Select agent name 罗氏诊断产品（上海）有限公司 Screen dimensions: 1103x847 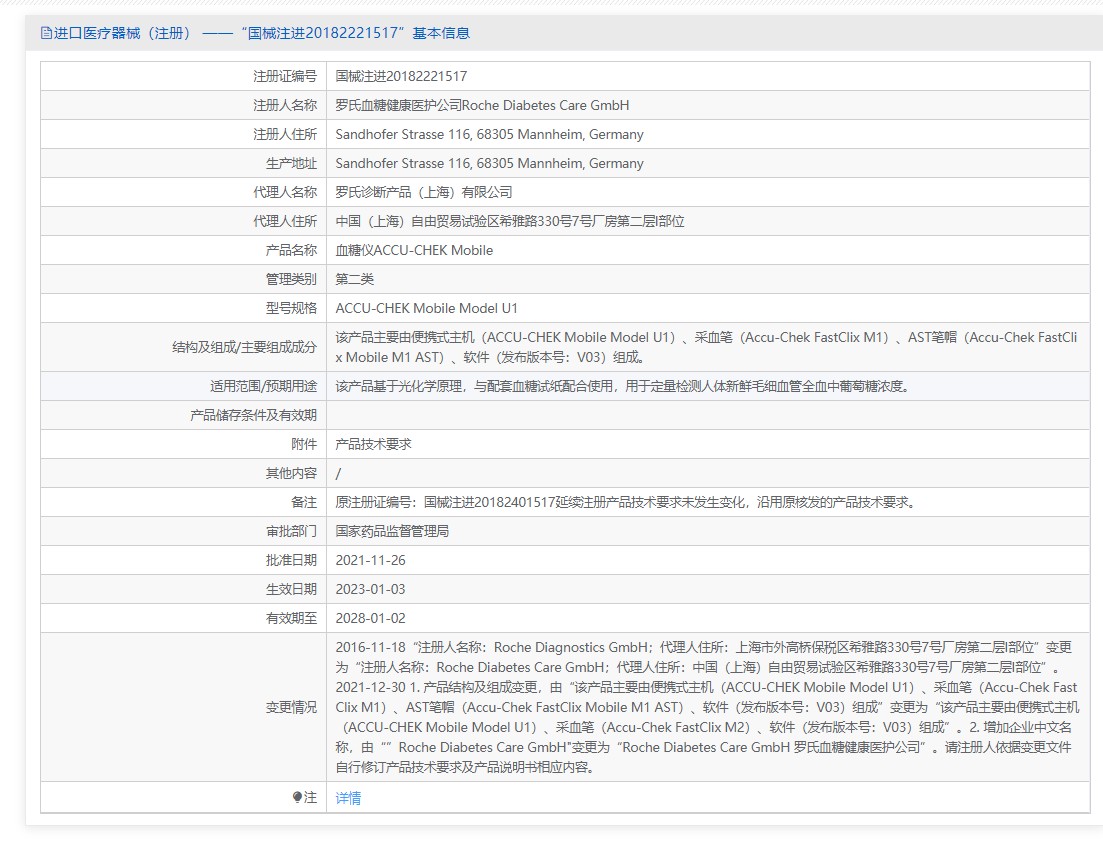[x=424, y=192]
